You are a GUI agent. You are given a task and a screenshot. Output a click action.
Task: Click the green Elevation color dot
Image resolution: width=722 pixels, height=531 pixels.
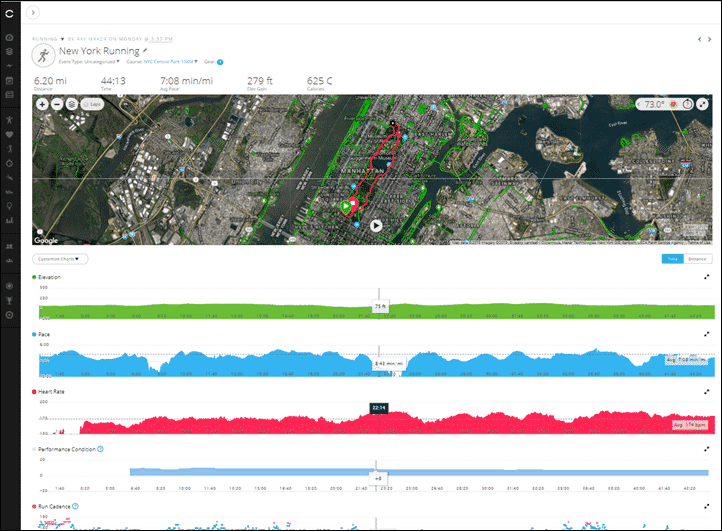pos(34,277)
